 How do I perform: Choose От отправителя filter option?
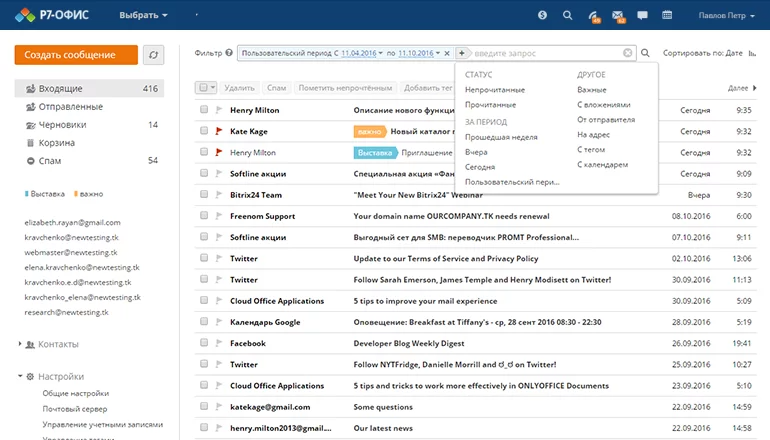click(x=606, y=119)
